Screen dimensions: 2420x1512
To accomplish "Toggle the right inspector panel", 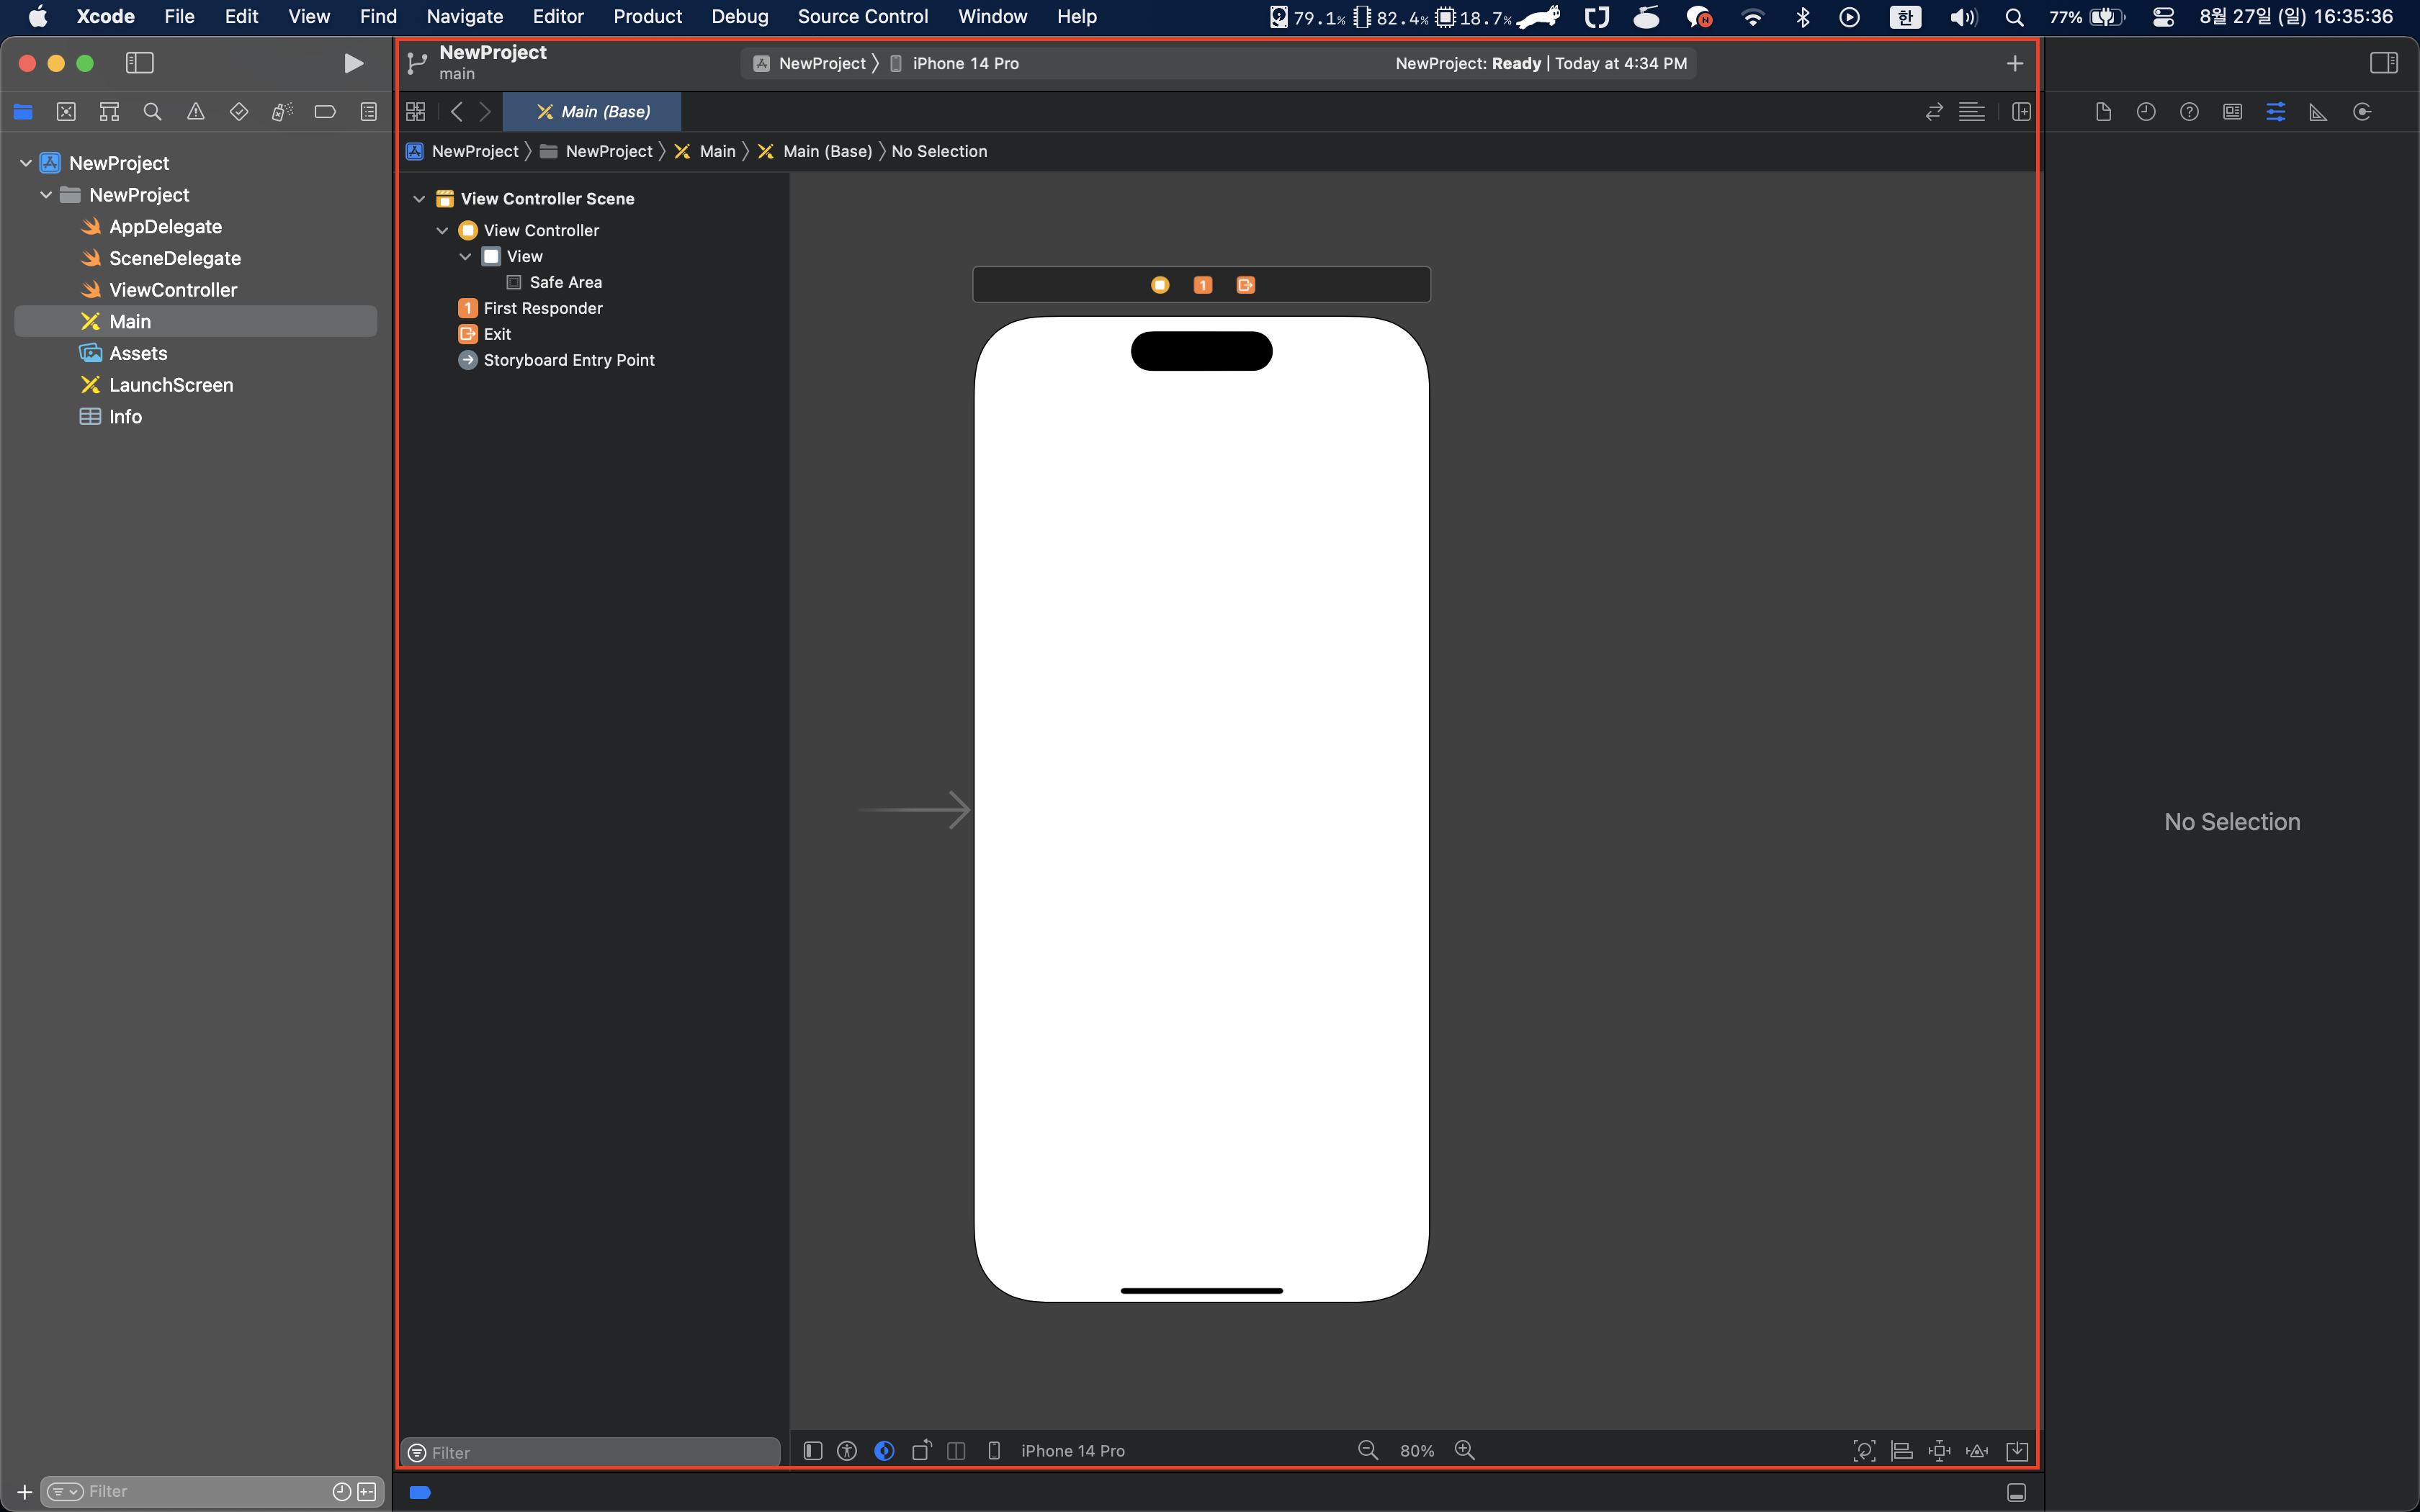I will (x=2383, y=63).
